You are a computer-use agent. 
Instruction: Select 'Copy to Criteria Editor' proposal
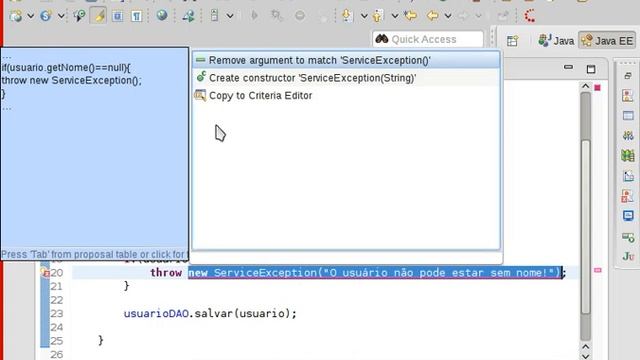(346, 96)
